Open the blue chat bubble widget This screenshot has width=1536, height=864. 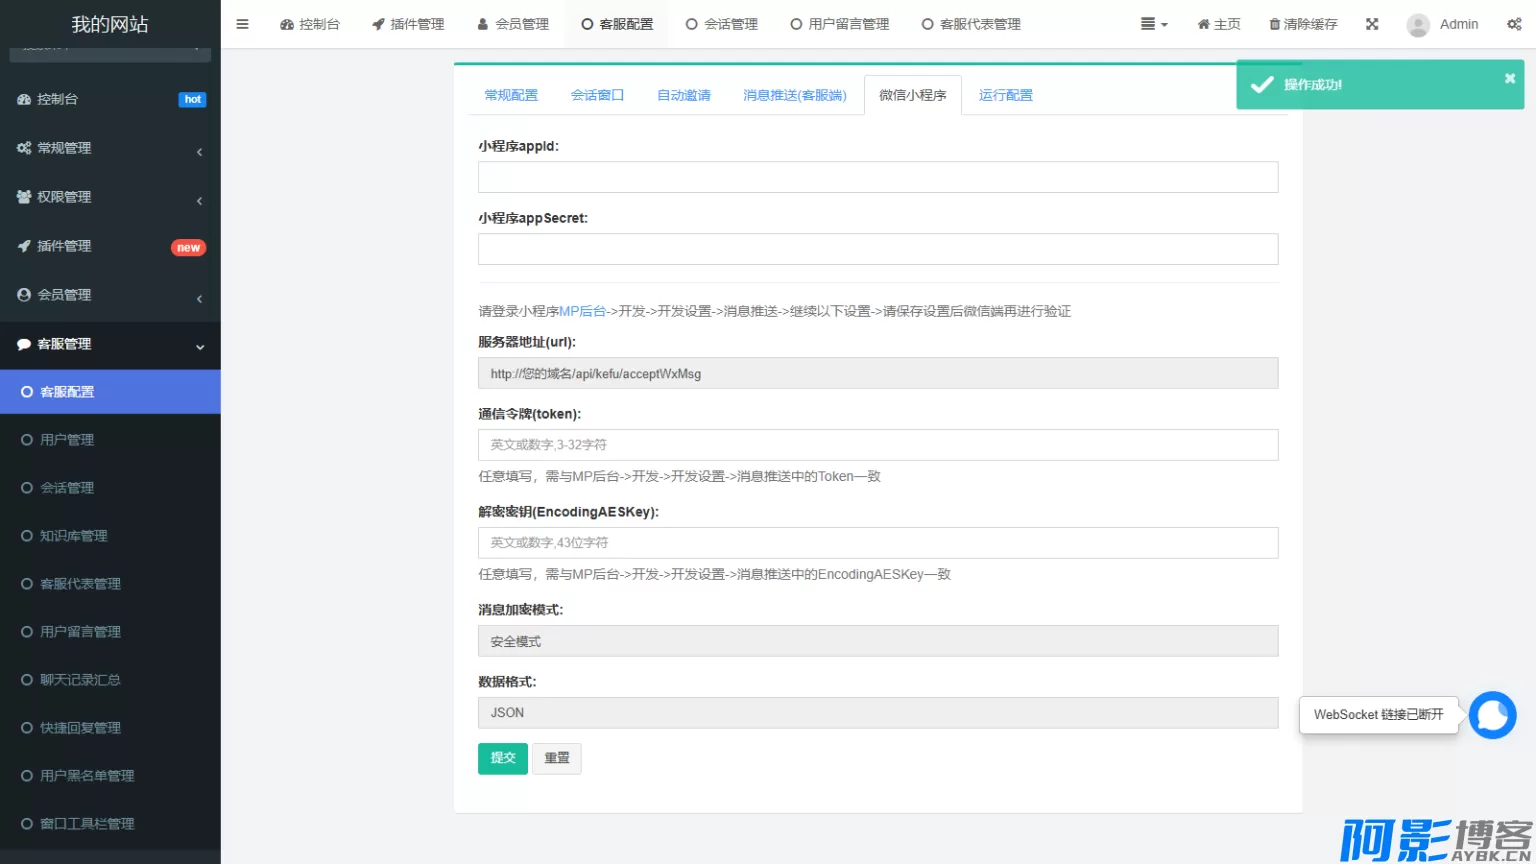click(x=1492, y=715)
